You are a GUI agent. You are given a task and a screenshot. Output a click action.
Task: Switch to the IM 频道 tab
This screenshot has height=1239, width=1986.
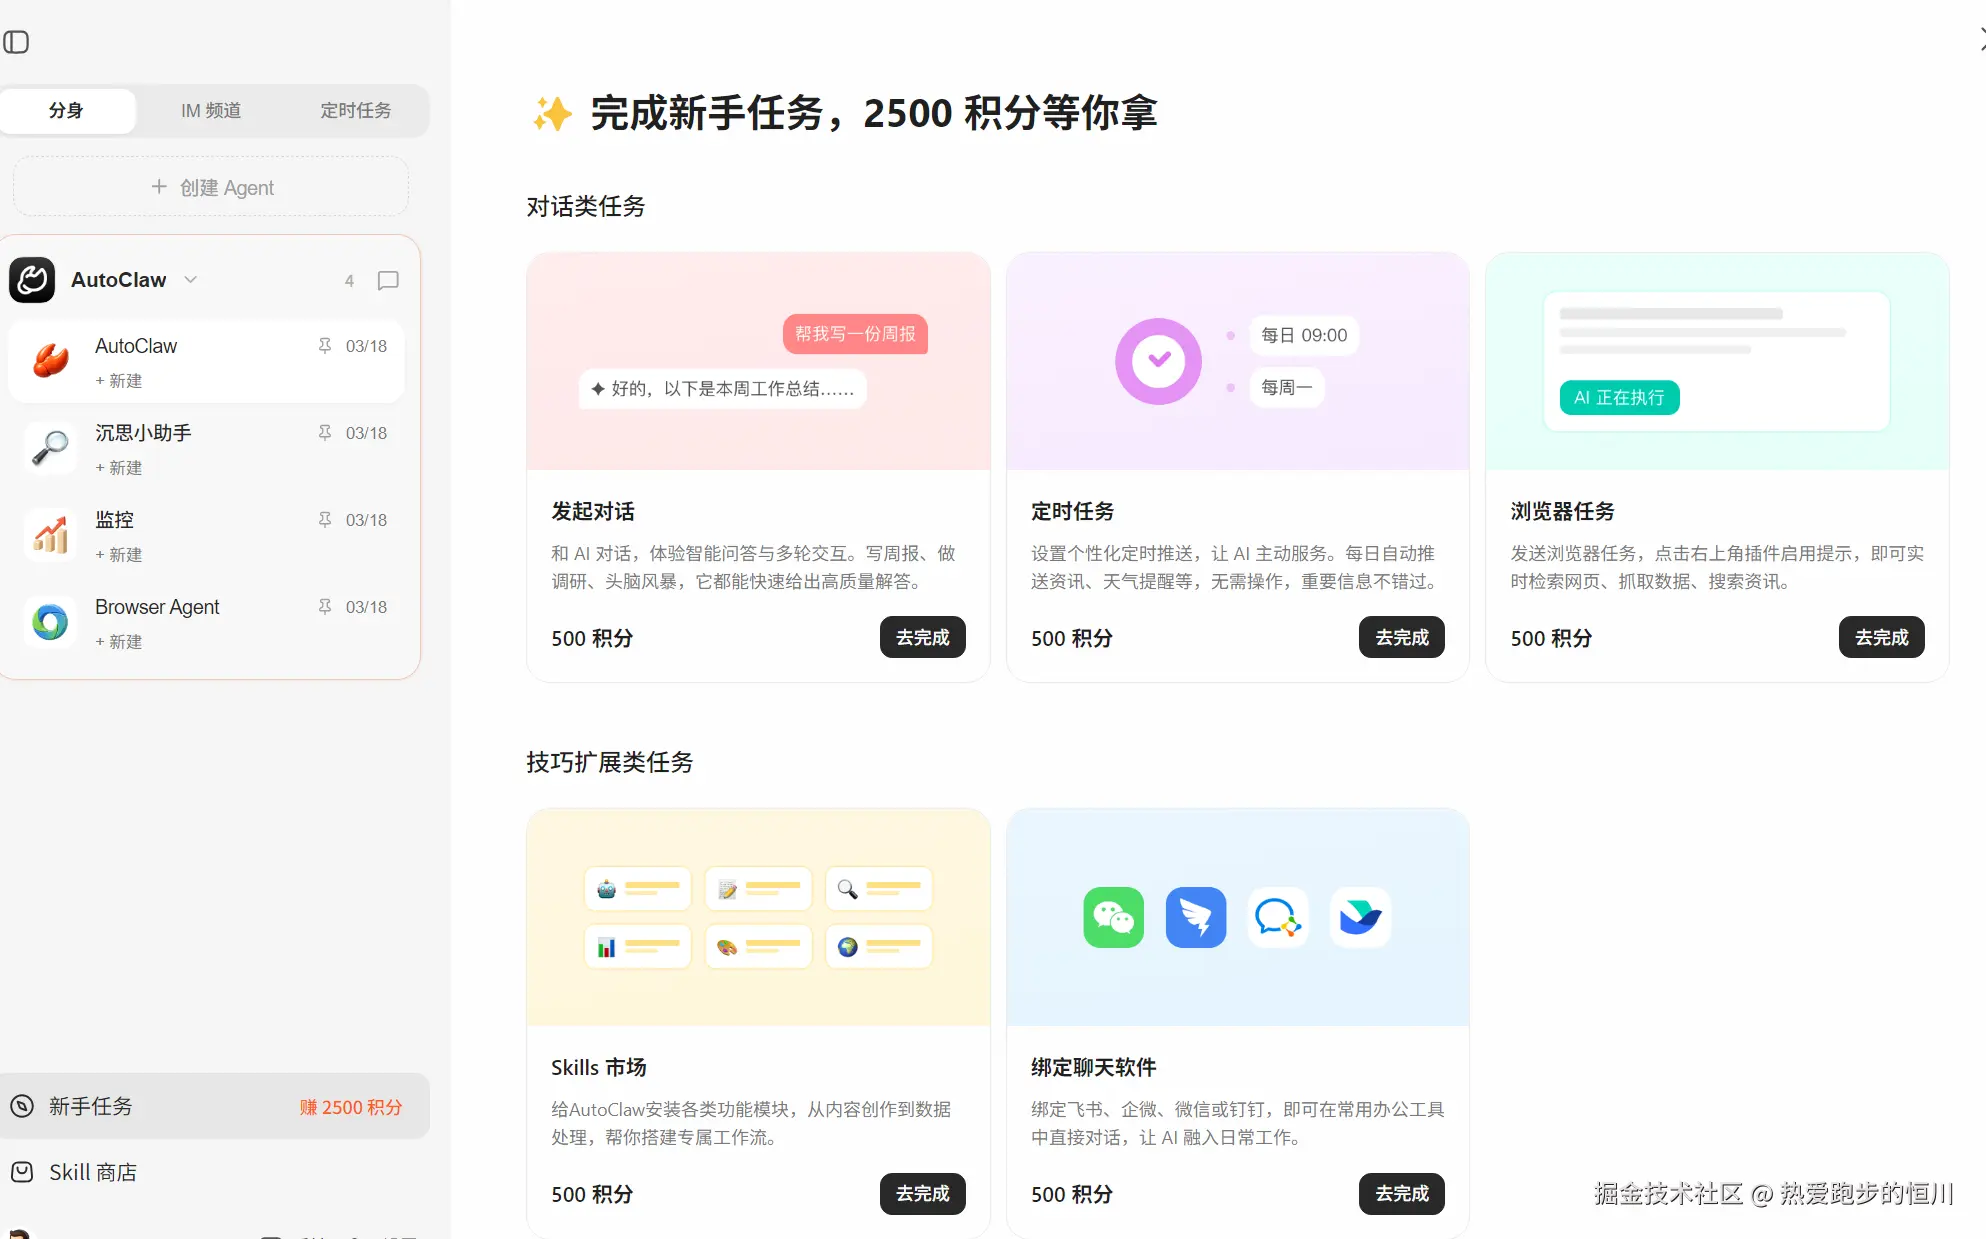coord(211,111)
